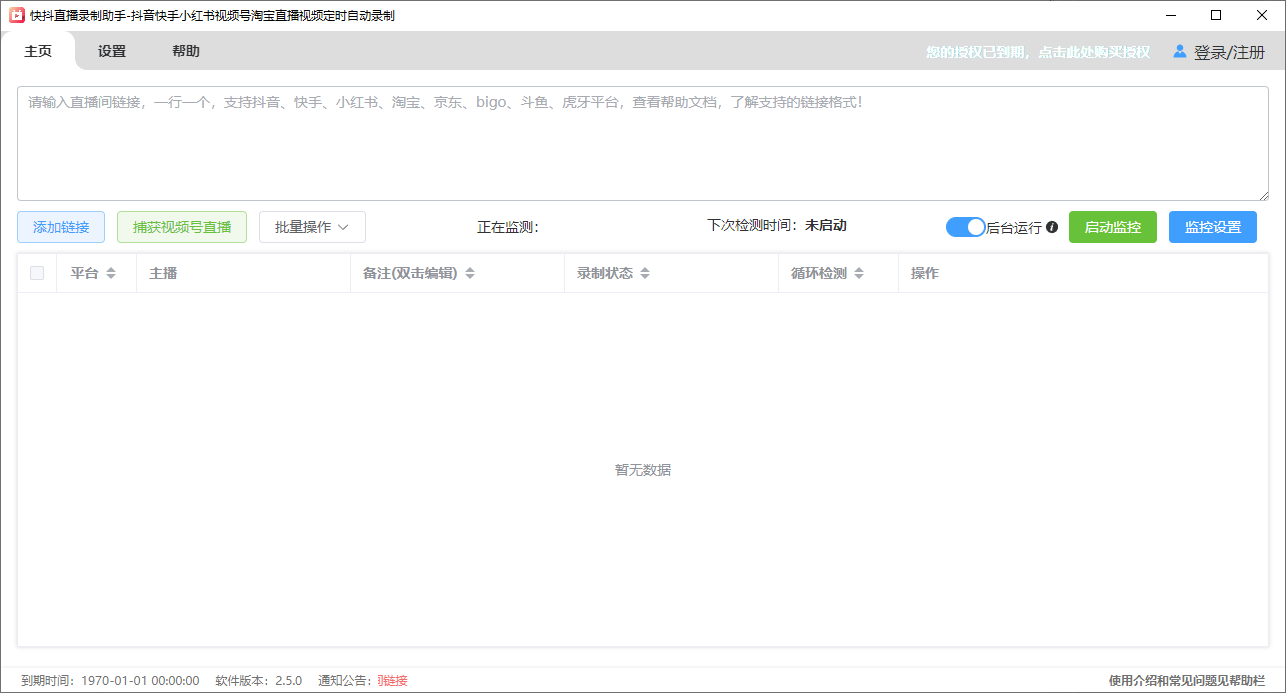Click the 到期时间 1970-01-01 status entry

pyautogui.click(x=110, y=681)
